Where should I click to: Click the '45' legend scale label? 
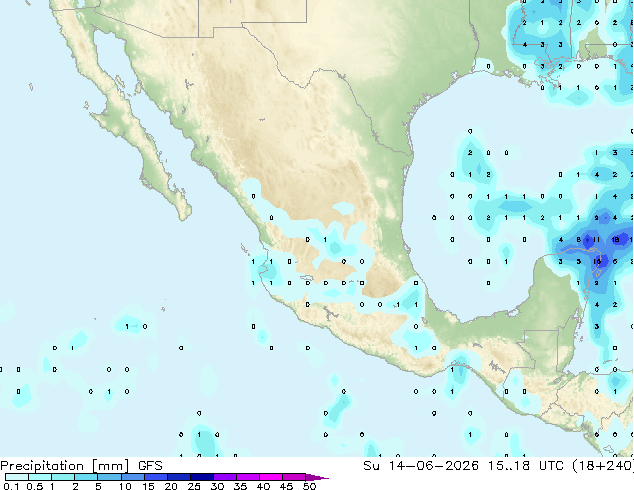tap(286, 486)
